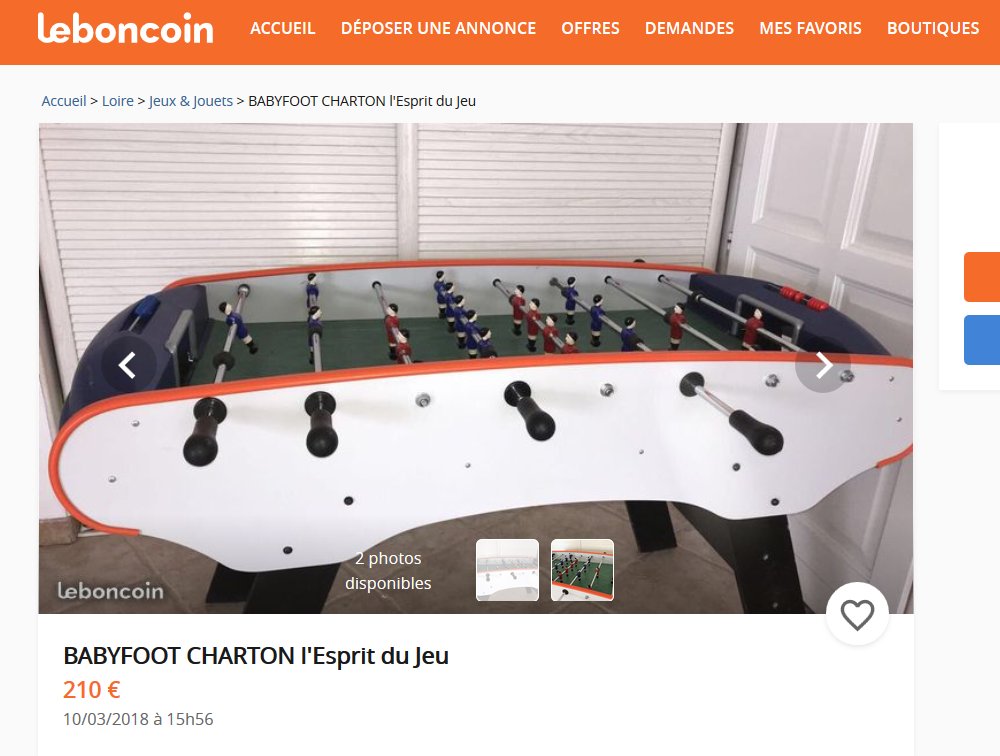Select the first photo thumbnail
This screenshot has height=756, width=1000.
pyautogui.click(x=508, y=570)
